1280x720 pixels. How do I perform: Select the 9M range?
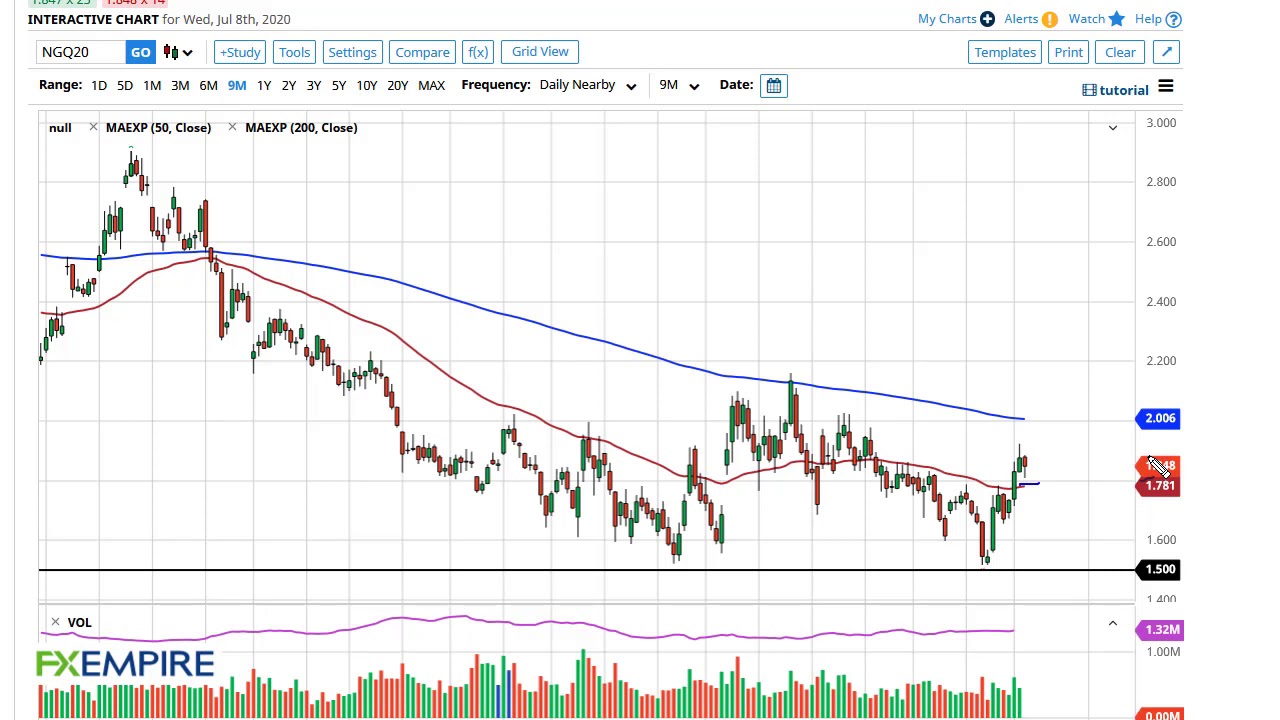tap(237, 85)
